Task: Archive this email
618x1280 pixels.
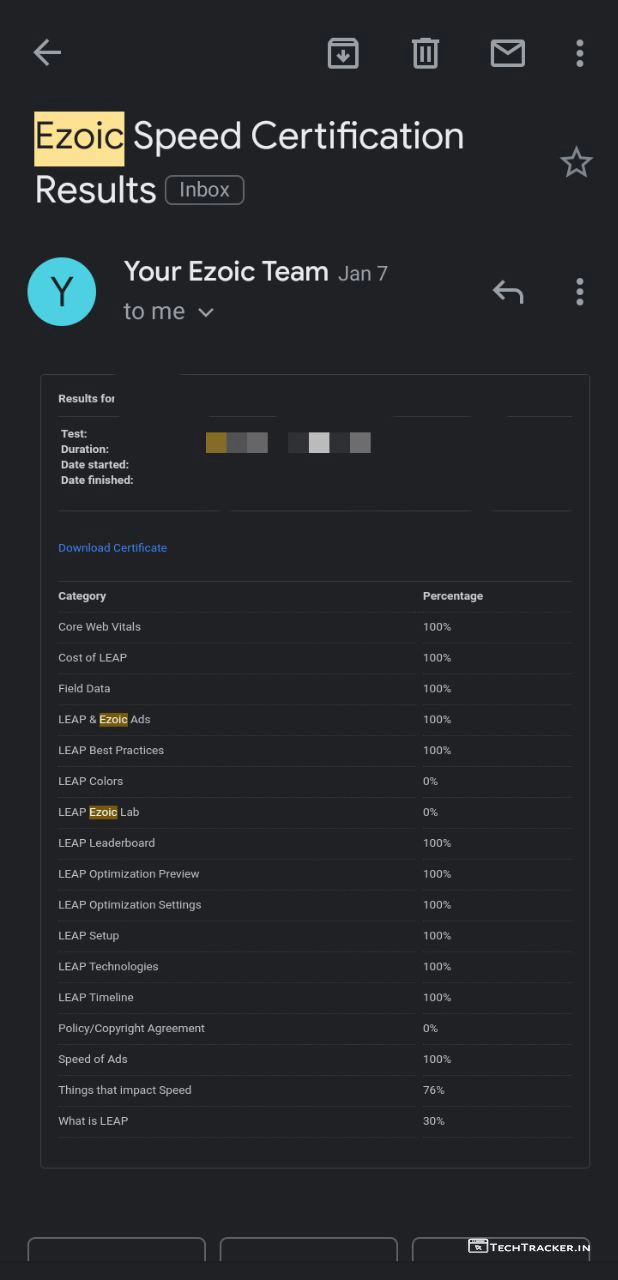Action: pyautogui.click(x=343, y=53)
